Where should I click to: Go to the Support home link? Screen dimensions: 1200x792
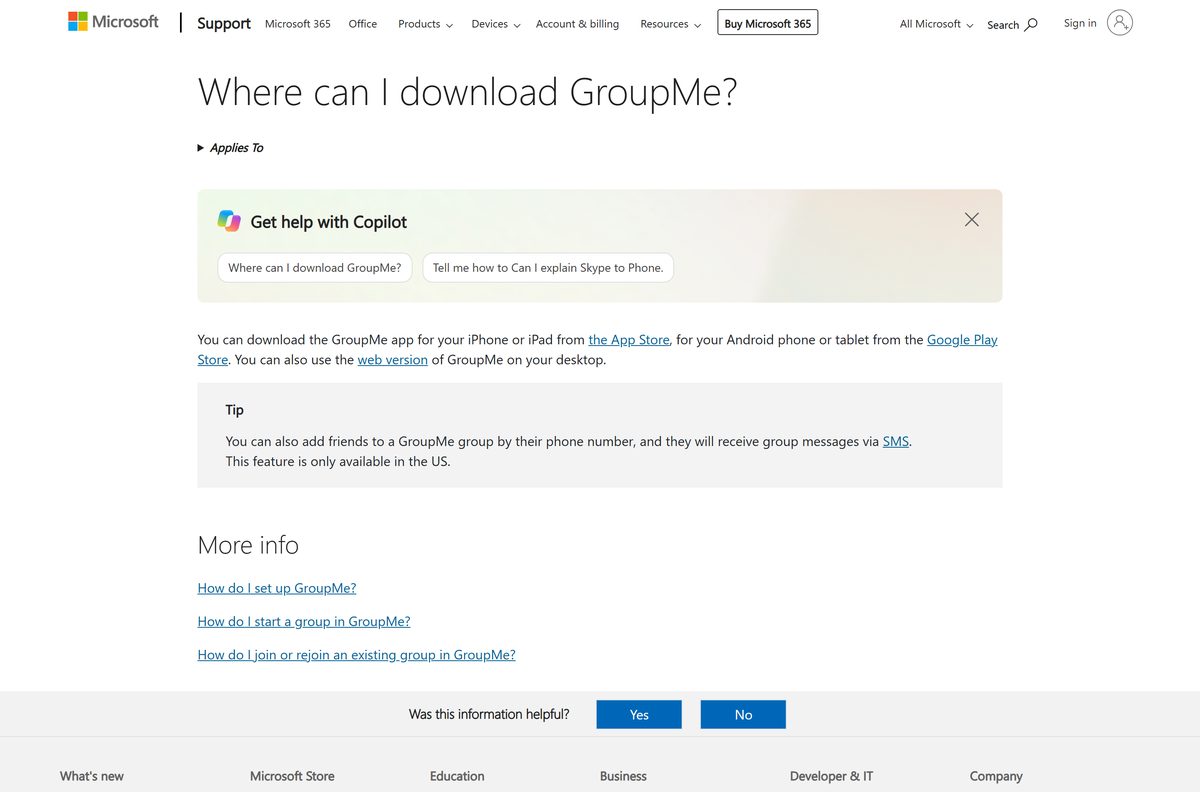click(224, 23)
